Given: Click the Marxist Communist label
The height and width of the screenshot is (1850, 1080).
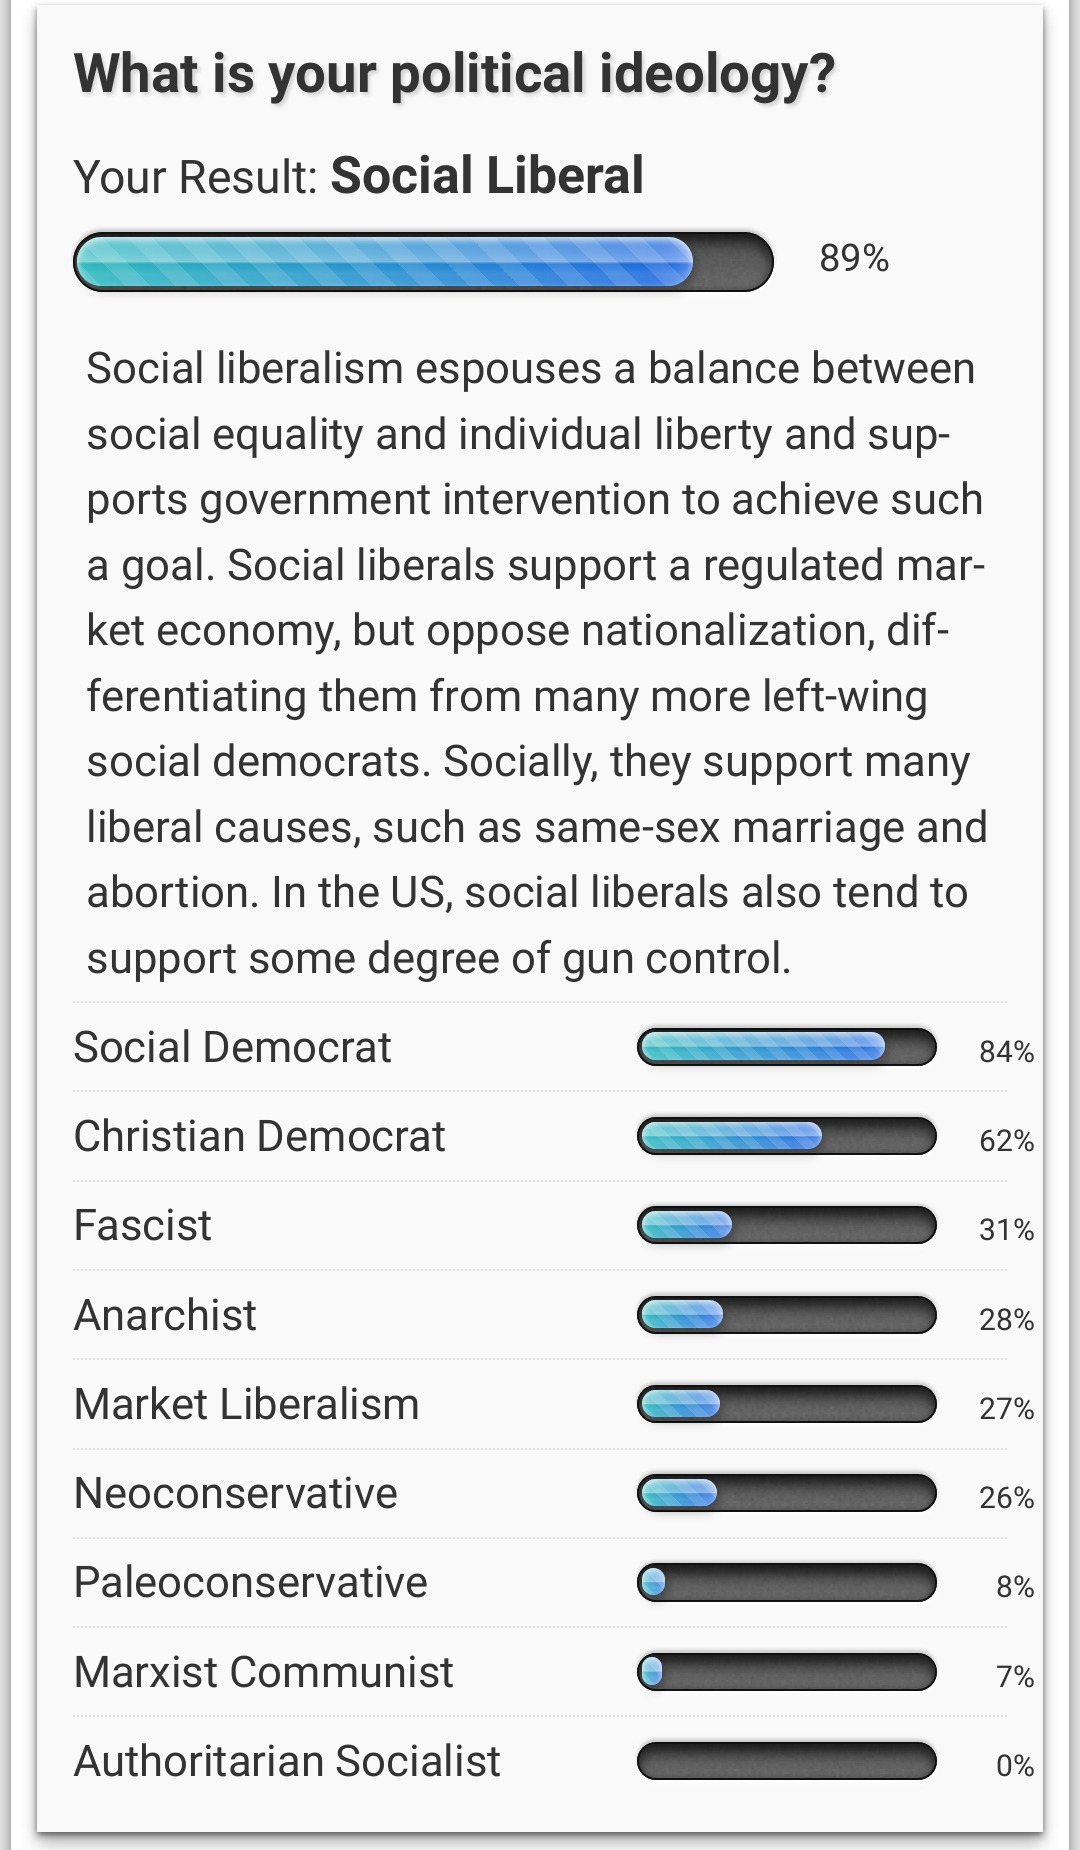Looking at the screenshot, I should (x=263, y=1672).
